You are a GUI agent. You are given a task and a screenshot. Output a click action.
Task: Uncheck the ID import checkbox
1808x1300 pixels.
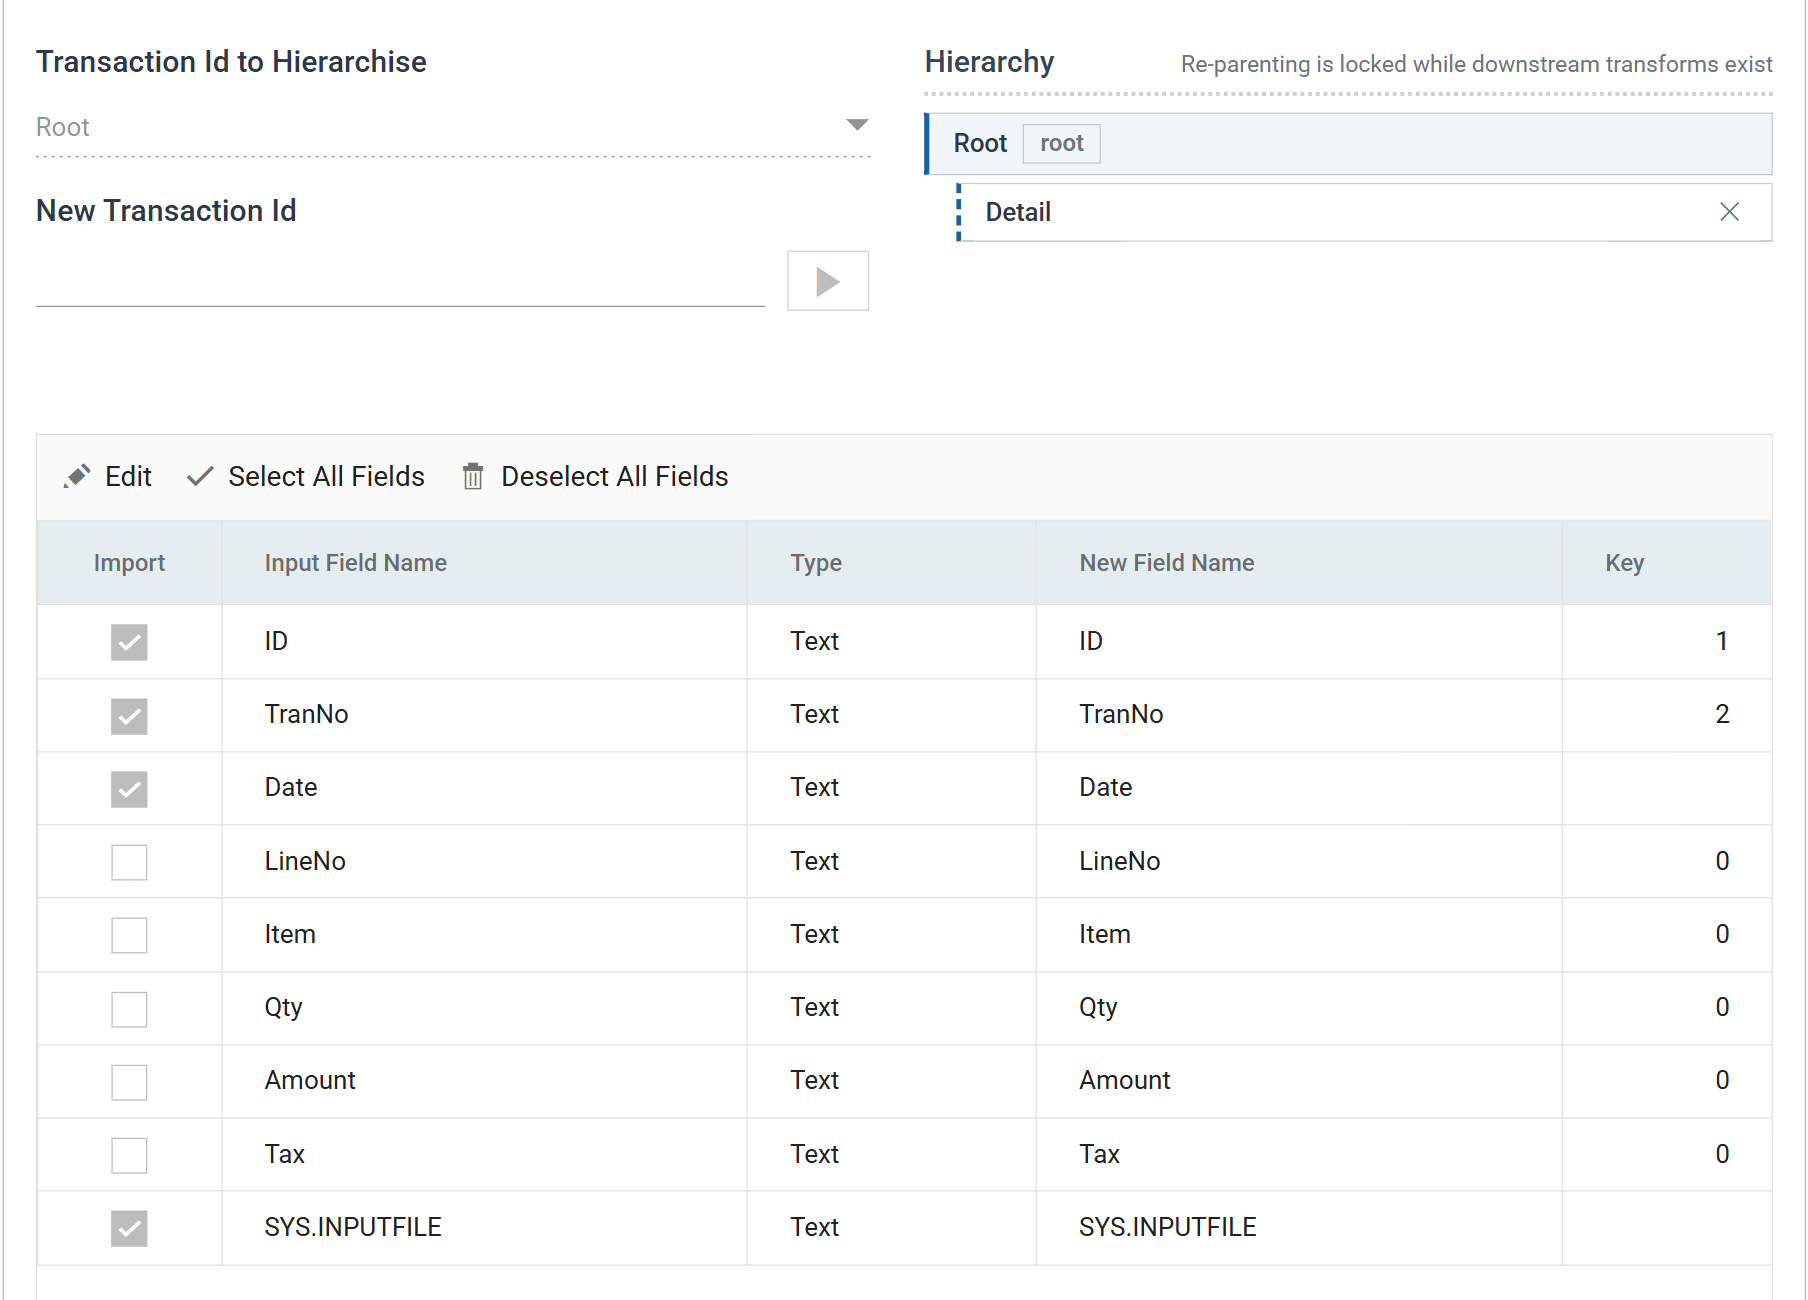pyautogui.click(x=129, y=642)
